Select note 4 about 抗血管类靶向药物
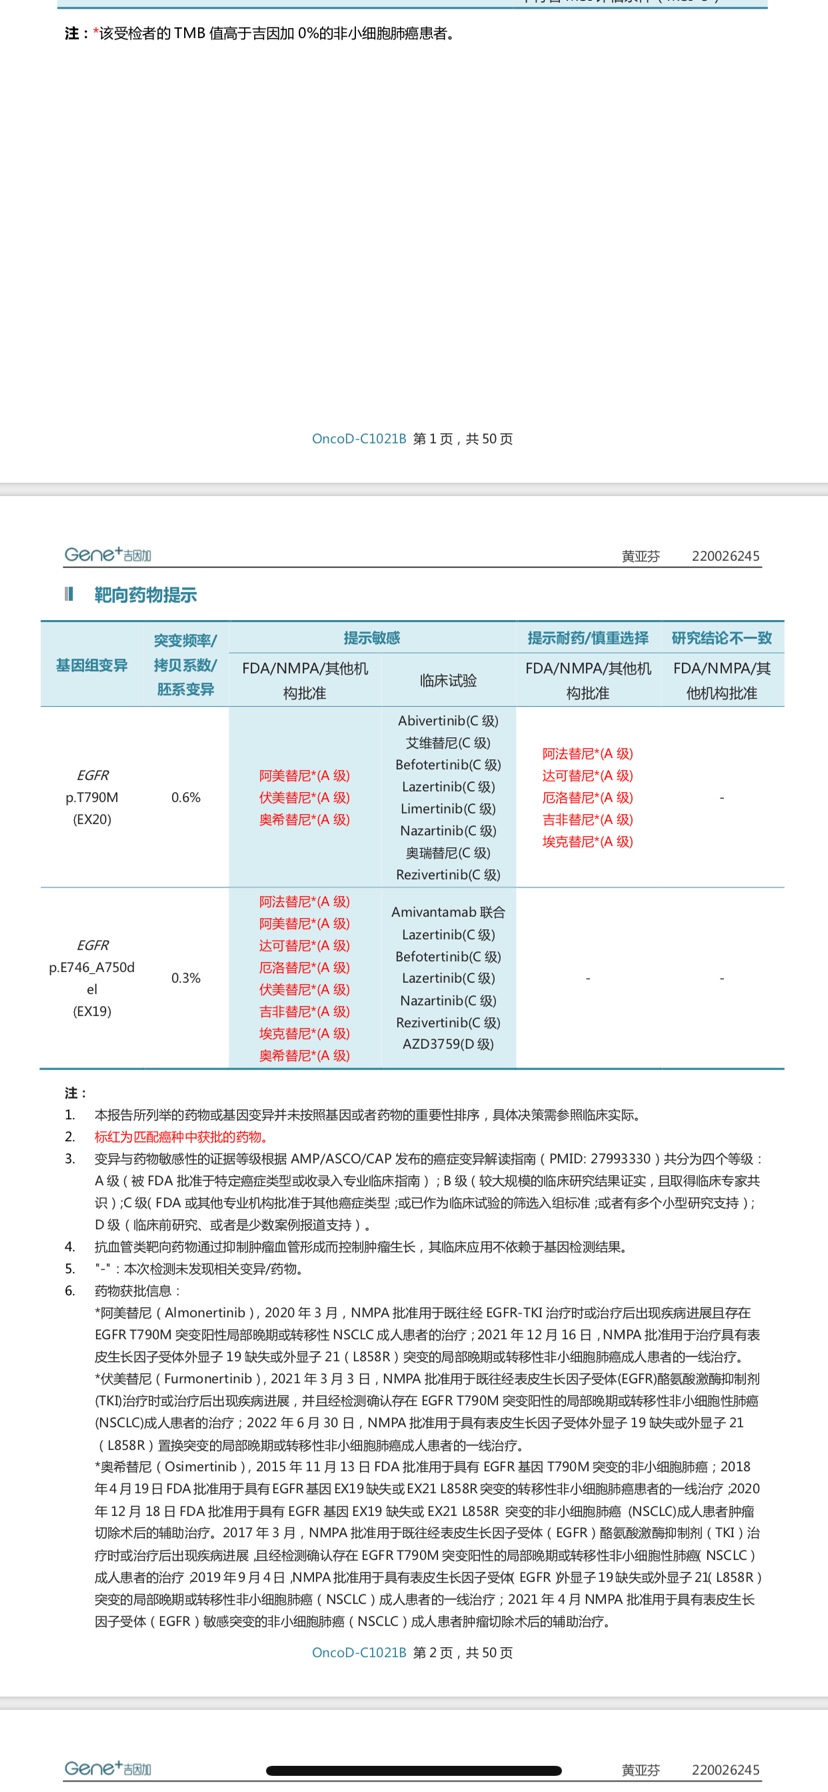The height and width of the screenshot is (1792, 828). [x=361, y=1247]
